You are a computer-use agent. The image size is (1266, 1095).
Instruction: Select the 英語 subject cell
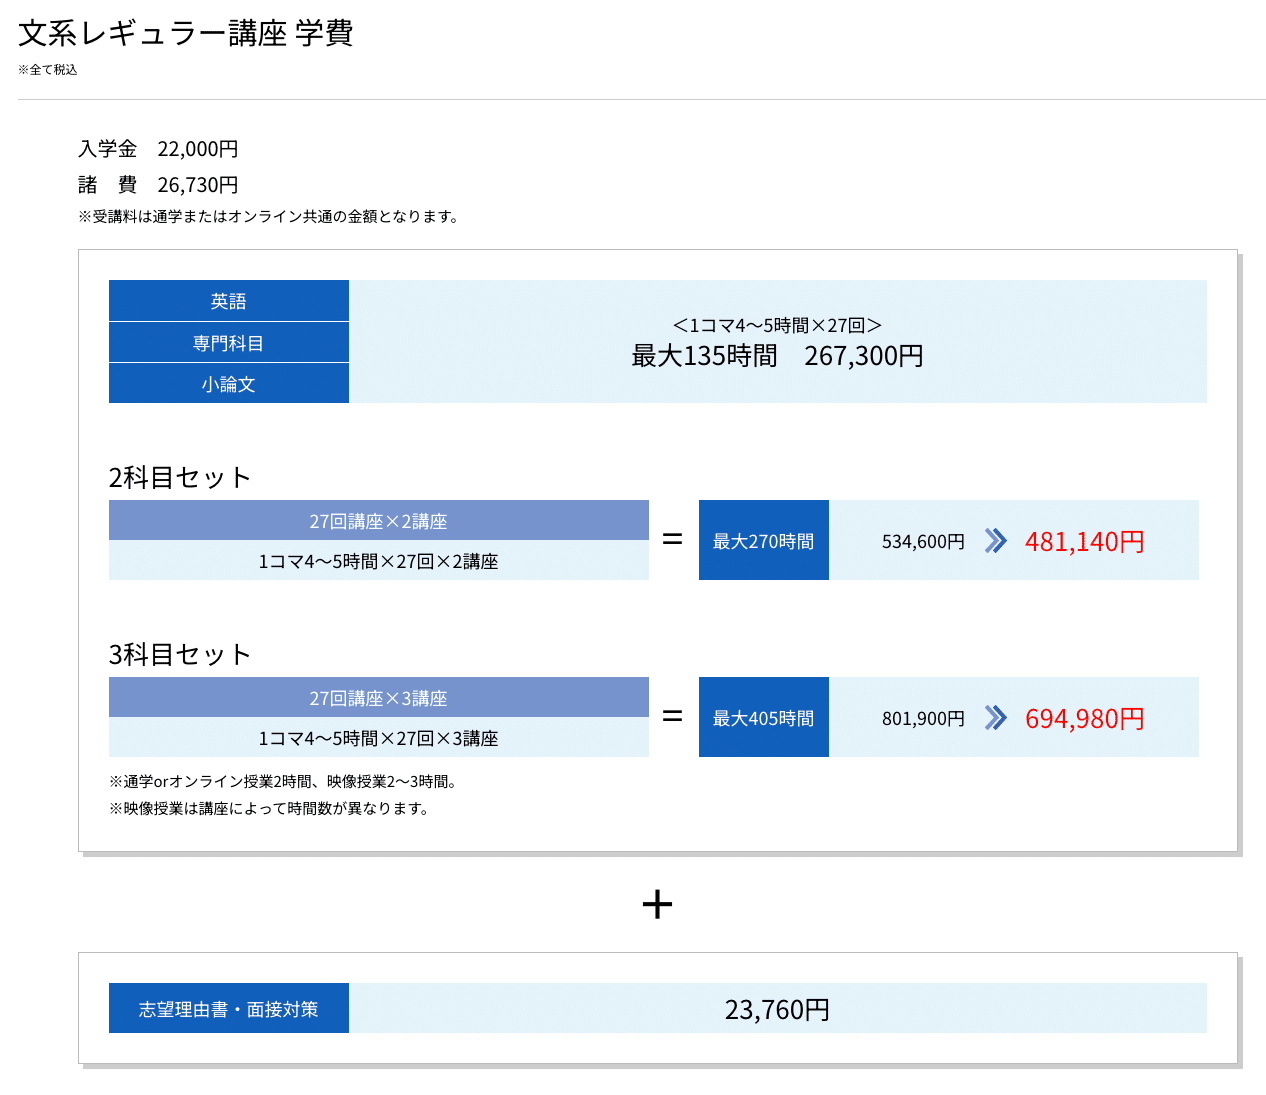229,301
